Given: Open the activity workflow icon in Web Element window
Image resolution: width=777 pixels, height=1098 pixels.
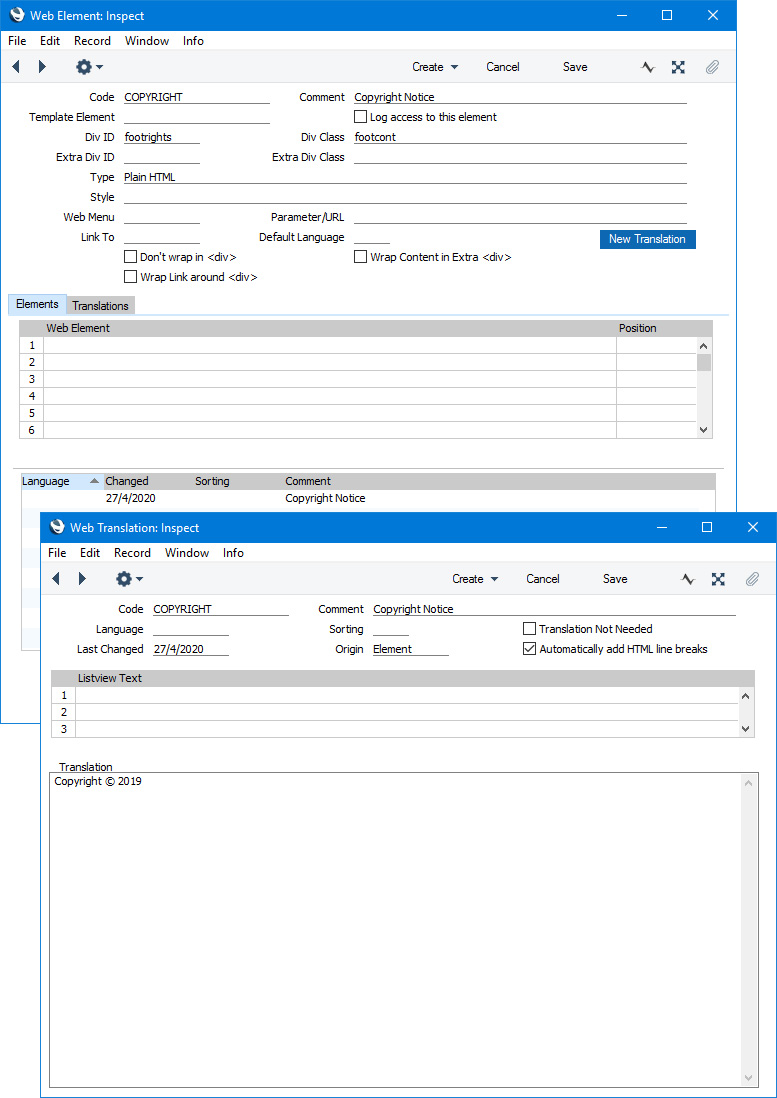Looking at the screenshot, I should click(648, 67).
